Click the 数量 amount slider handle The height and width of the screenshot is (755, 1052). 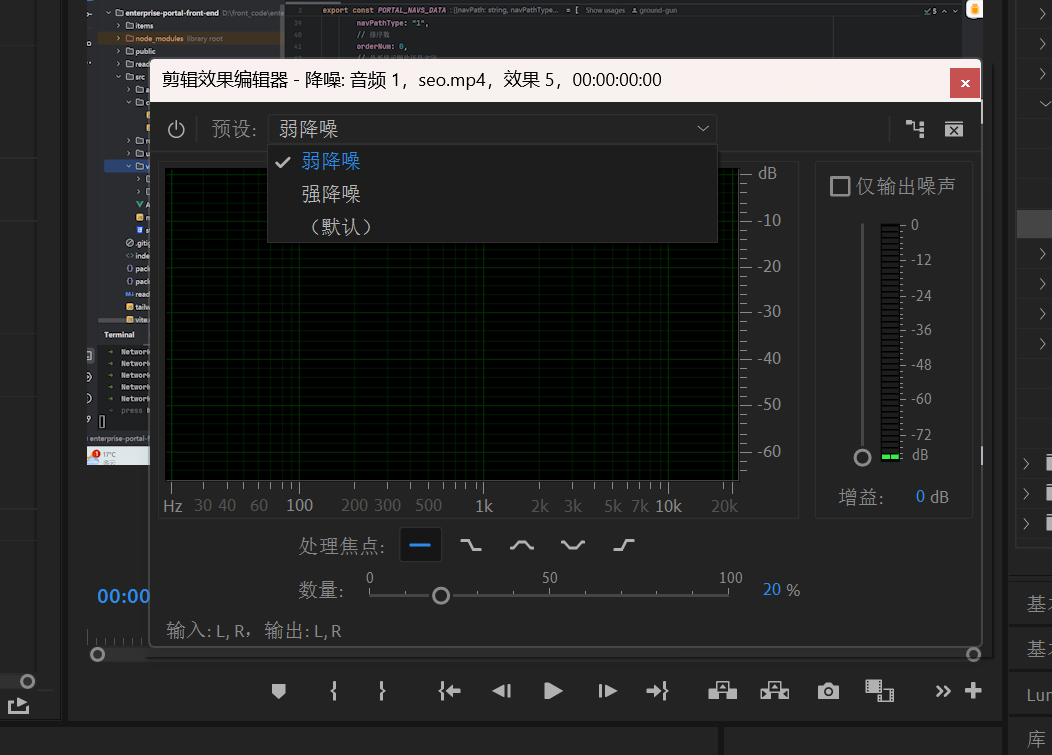(440, 596)
